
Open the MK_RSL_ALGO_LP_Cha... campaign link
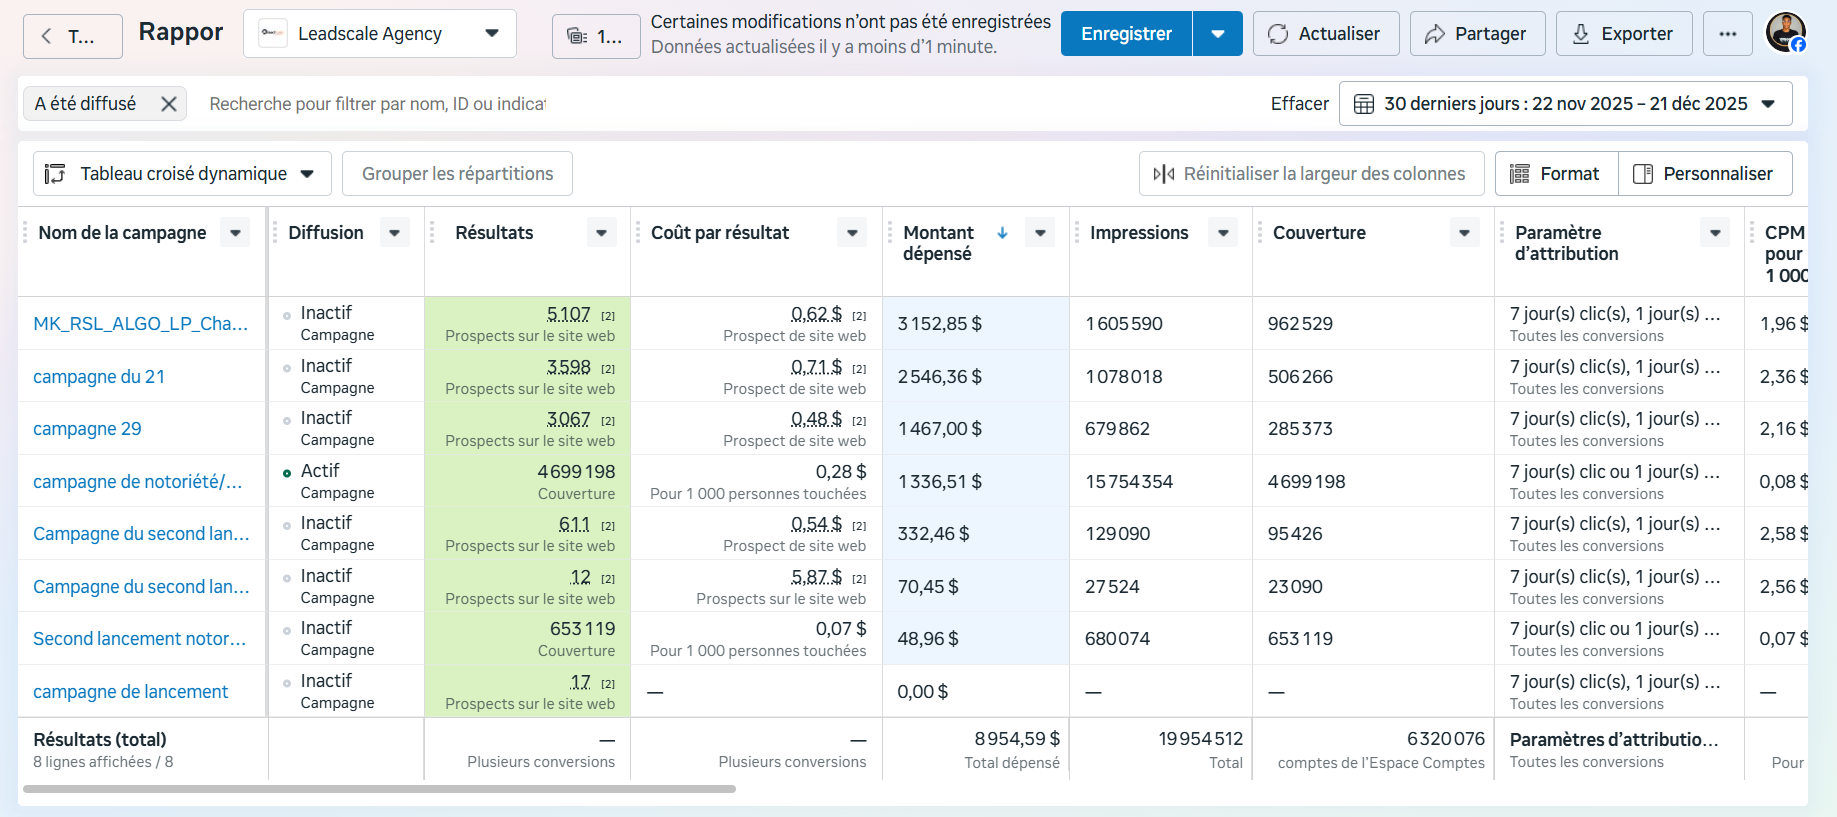coord(141,324)
